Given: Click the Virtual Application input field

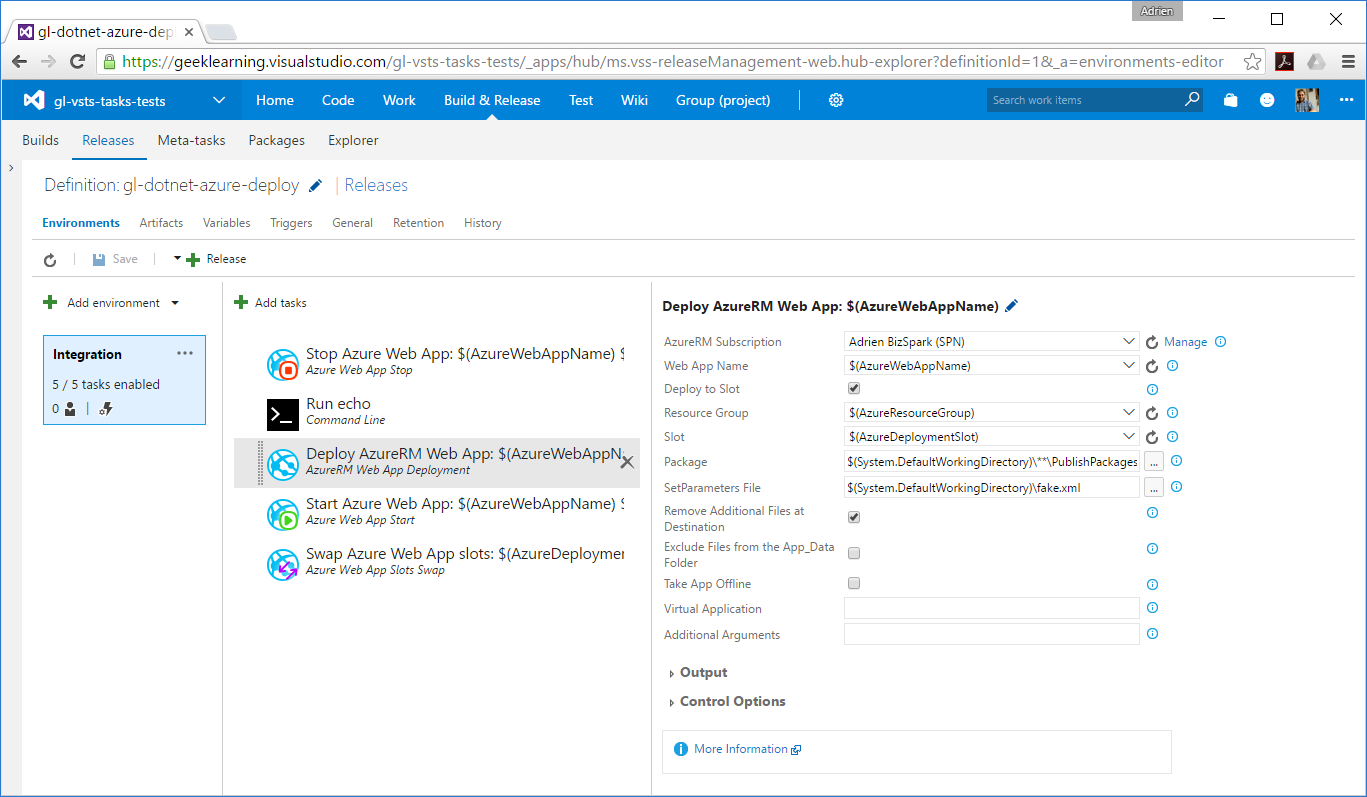Looking at the screenshot, I should 992,608.
